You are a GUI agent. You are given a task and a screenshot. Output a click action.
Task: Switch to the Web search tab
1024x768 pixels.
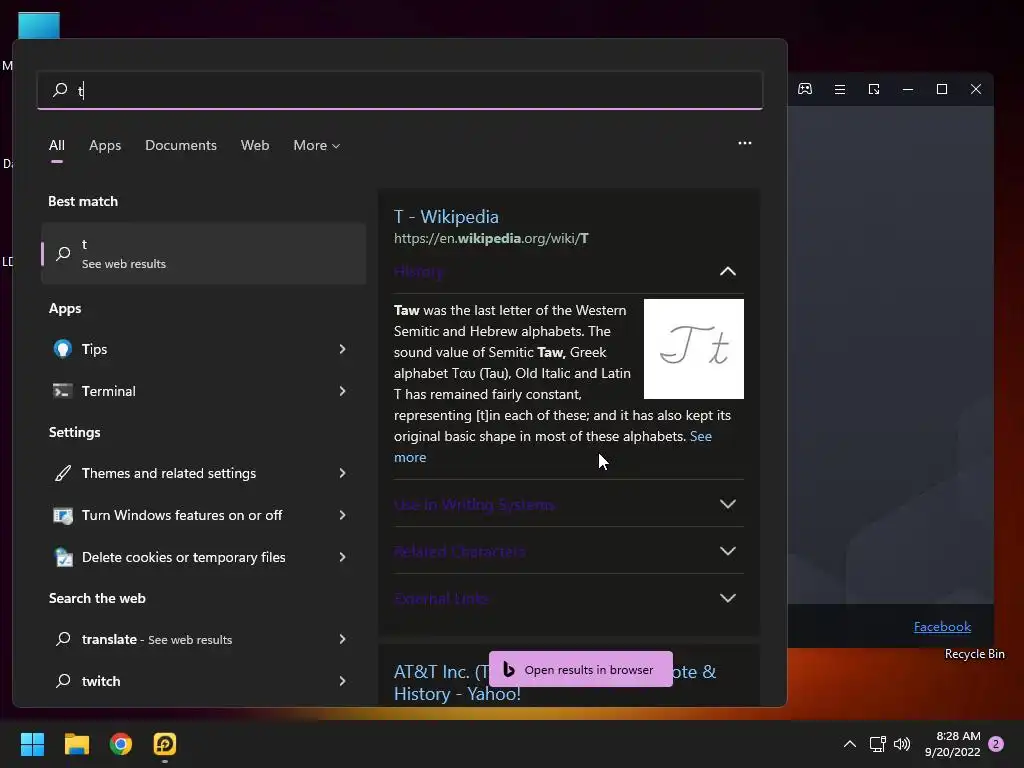coord(255,146)
